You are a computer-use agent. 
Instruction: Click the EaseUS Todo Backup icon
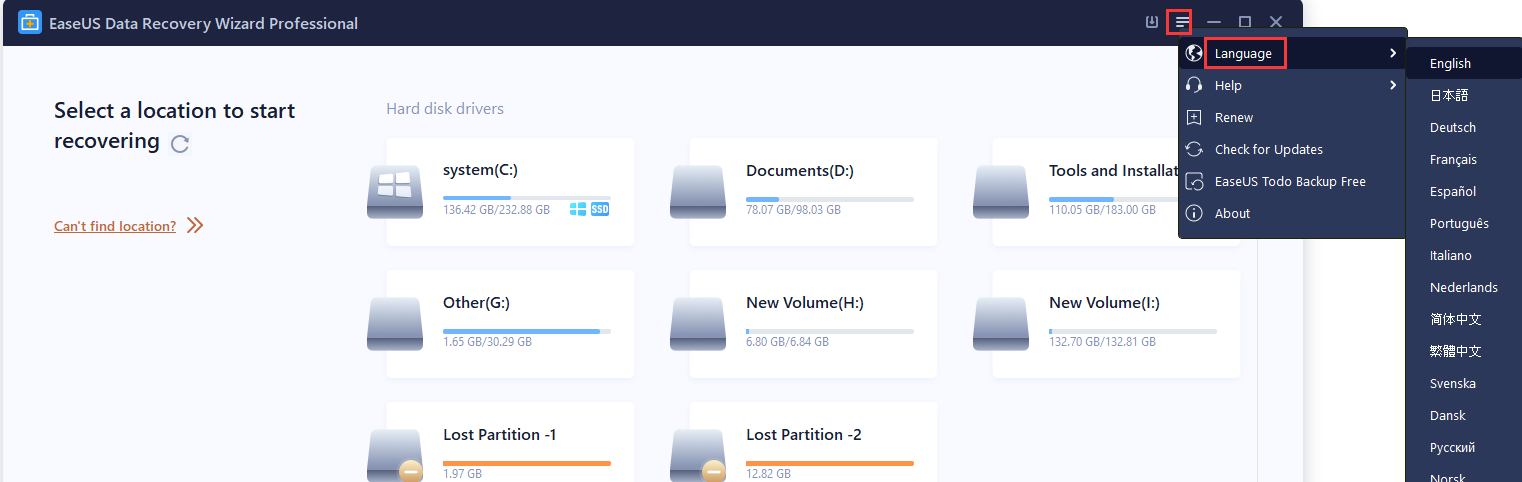click(1193, 181)
